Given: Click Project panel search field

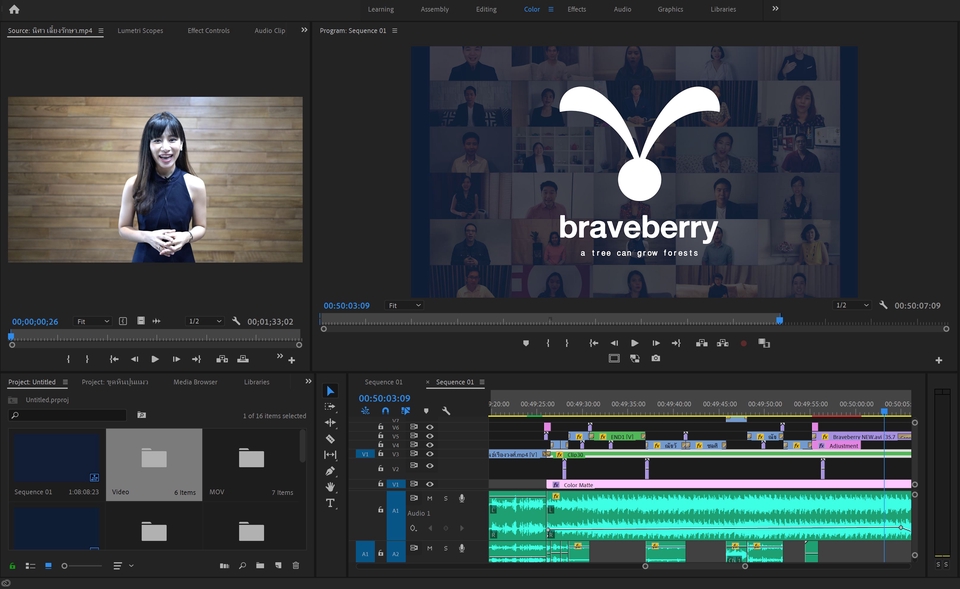Looking at the screenshot, I should pyautogui.click(x=67, y=415).
